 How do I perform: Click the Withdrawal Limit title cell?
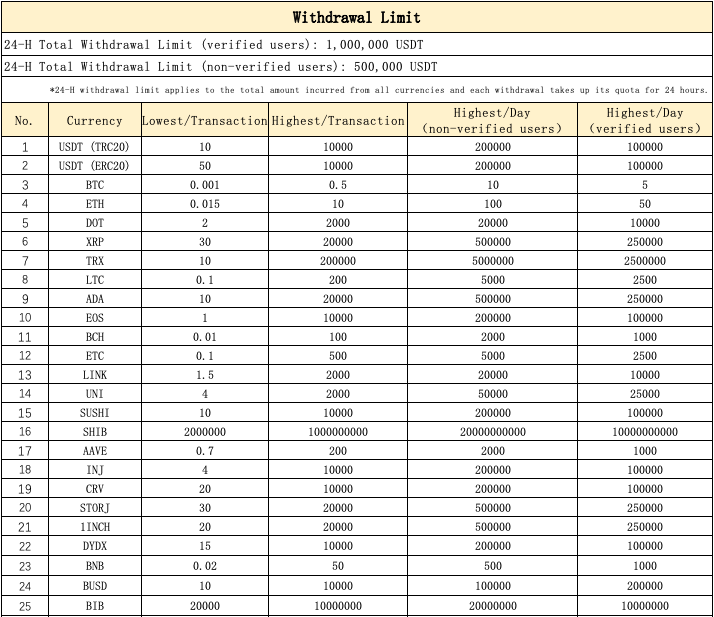pyautogui.click(x=356, y=17)
